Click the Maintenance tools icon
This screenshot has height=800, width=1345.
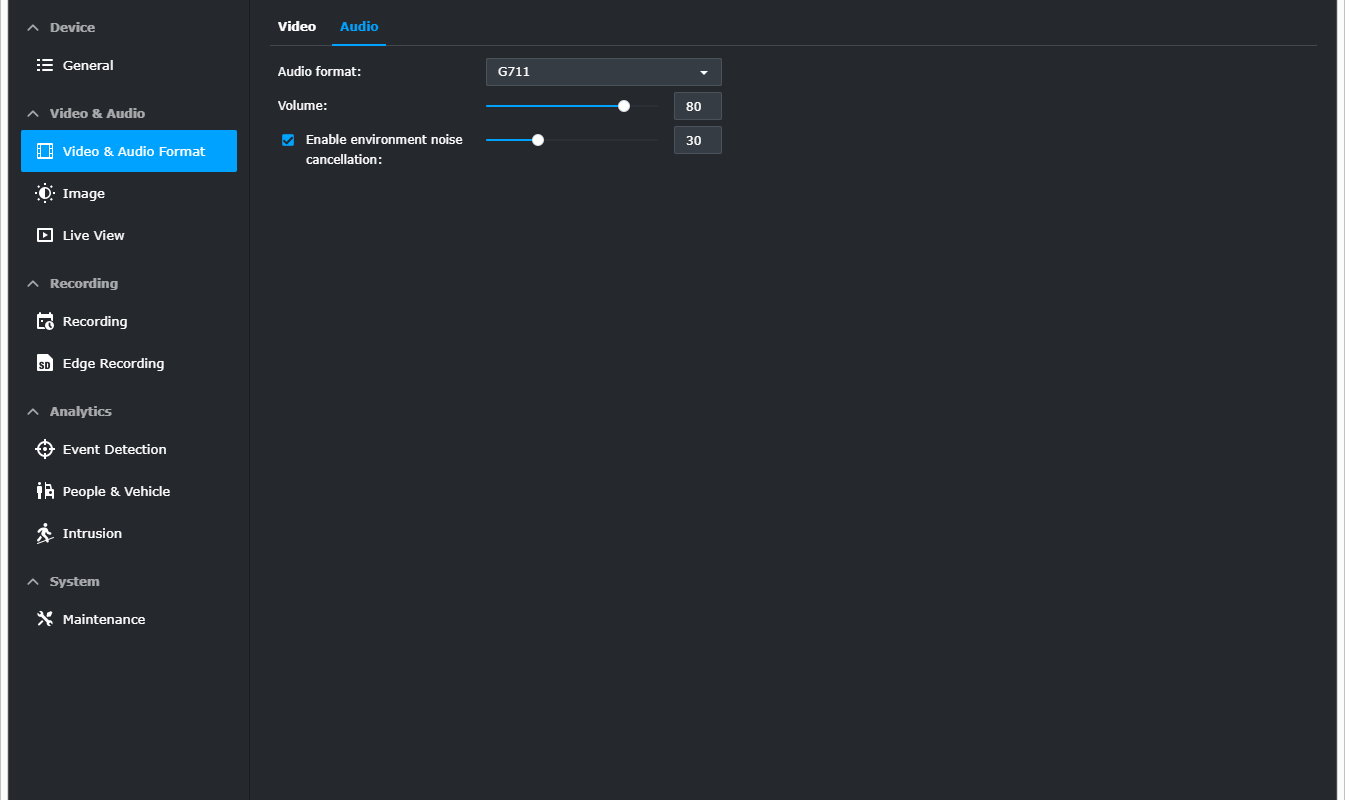[45, 619]
